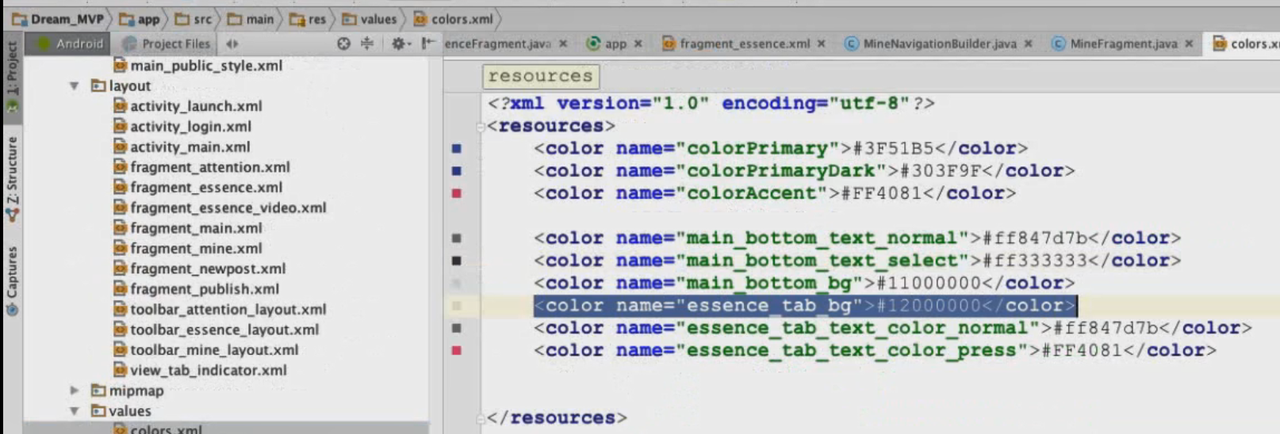This screenshot has height=434, width=1280.
Task: Click the colorAccent pink gutter swatch
Action: point(457,194)
